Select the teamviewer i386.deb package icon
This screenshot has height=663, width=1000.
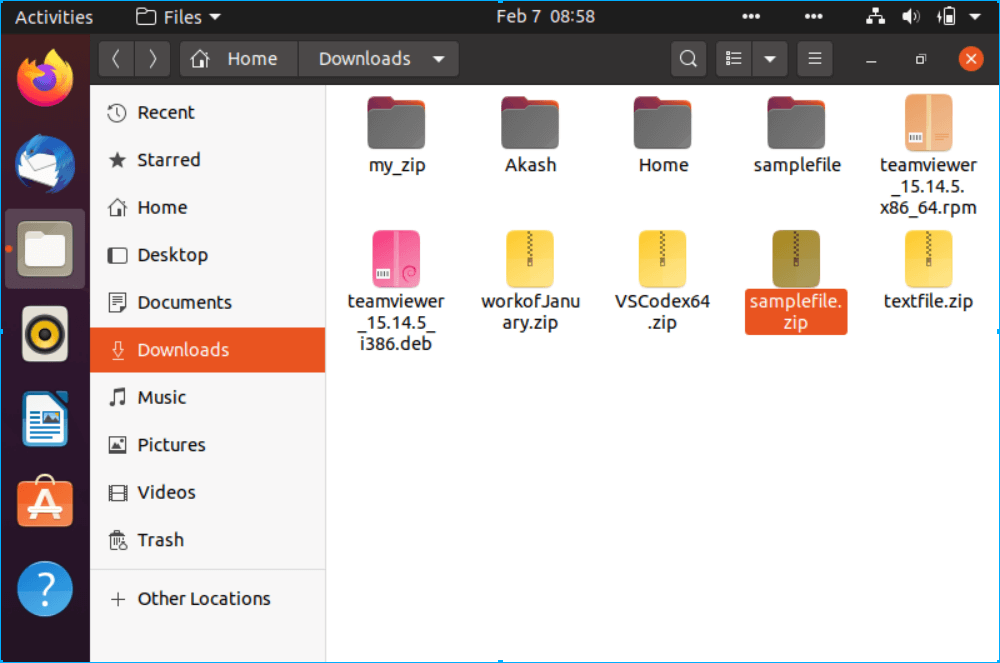click(396, 259)
